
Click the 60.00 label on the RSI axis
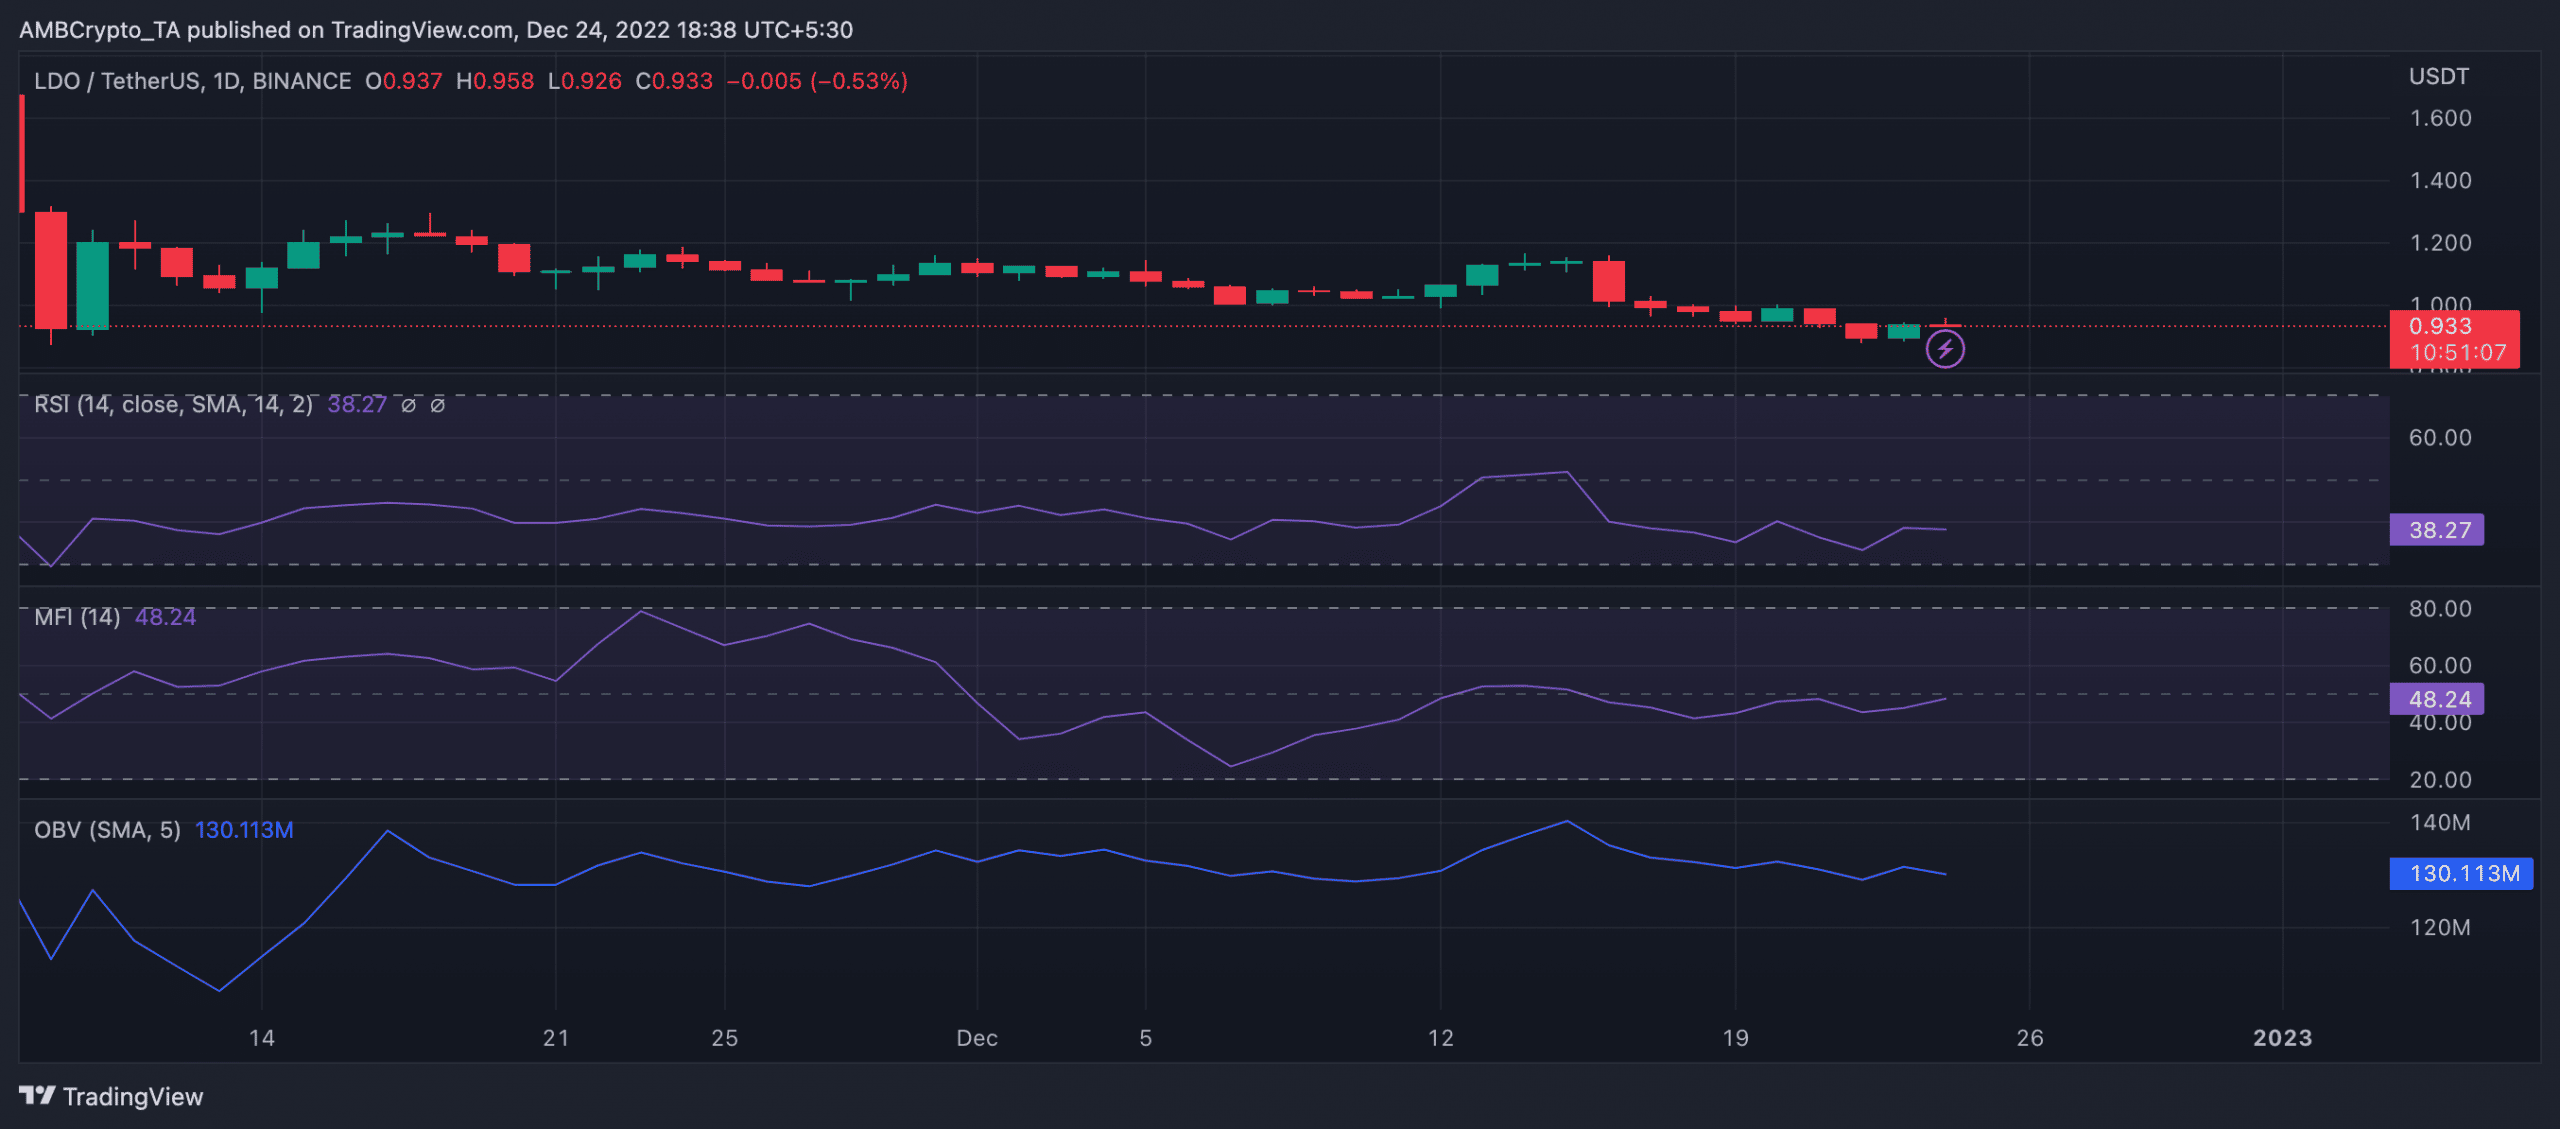(2440, 437)
